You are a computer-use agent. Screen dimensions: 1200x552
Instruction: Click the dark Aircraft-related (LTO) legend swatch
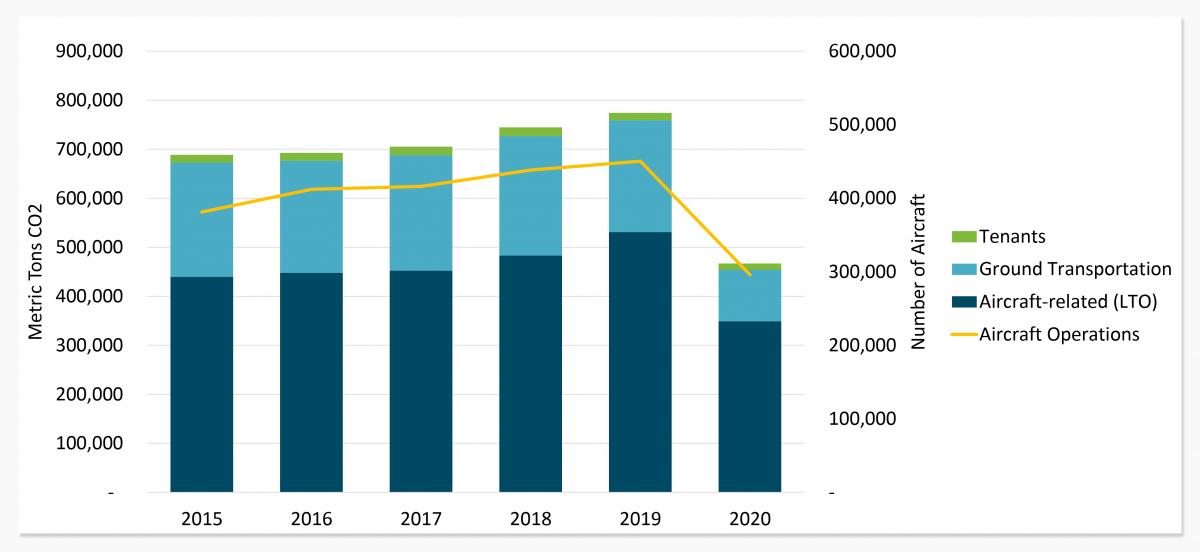pos(965,302)
